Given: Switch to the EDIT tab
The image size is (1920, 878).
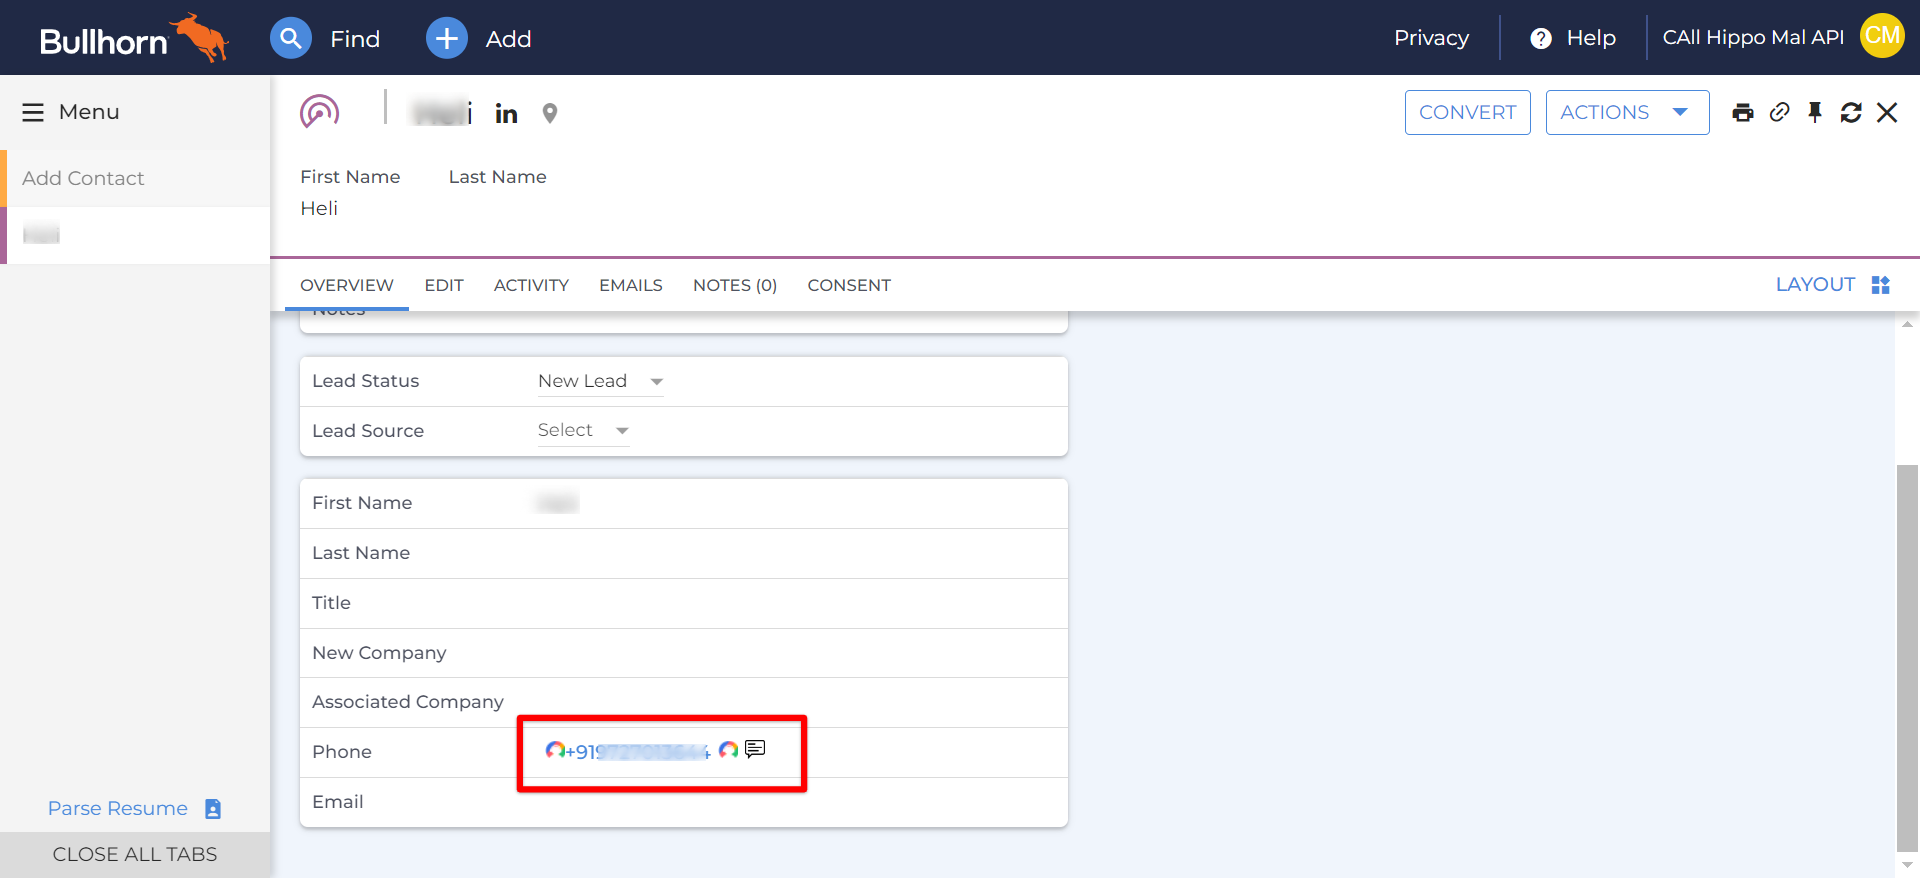Looking at the screenshot, I should (x=444, y=285).
